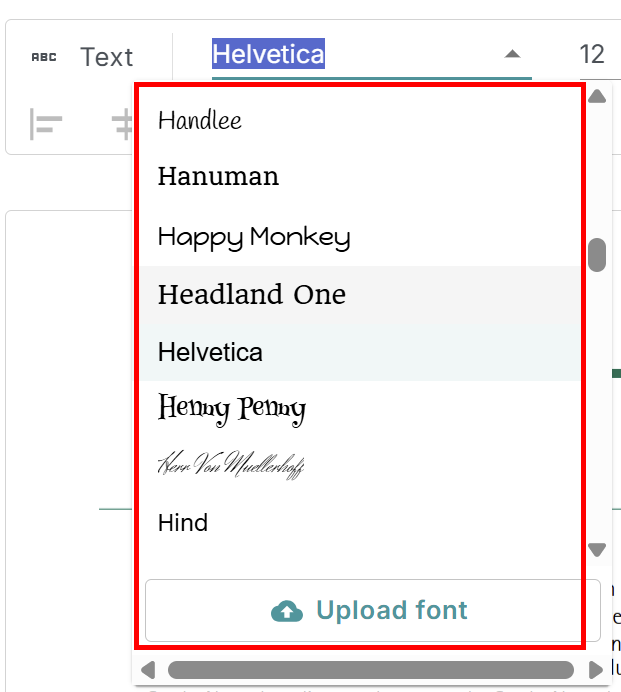Select the Handlee font

click(x=200, y=121)
